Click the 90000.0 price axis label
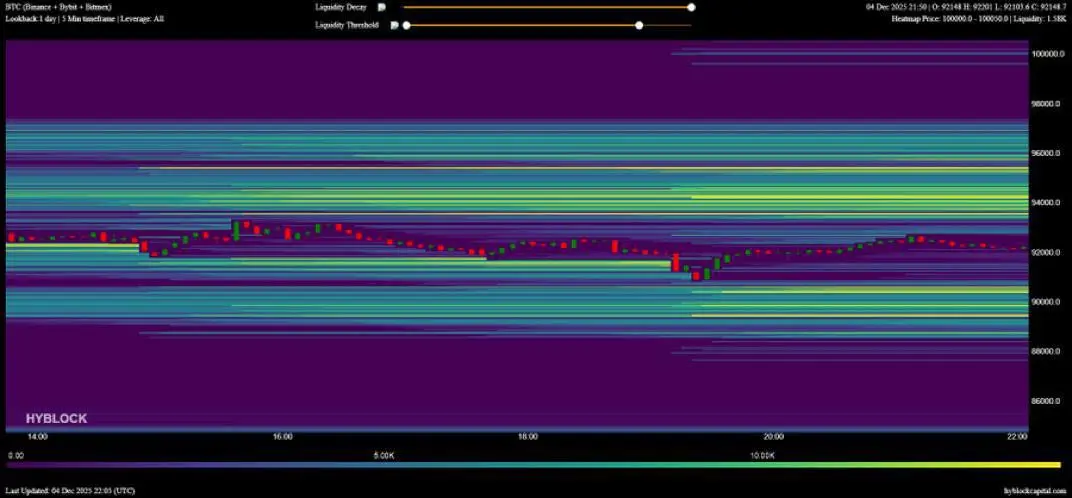 (1048, 302)
